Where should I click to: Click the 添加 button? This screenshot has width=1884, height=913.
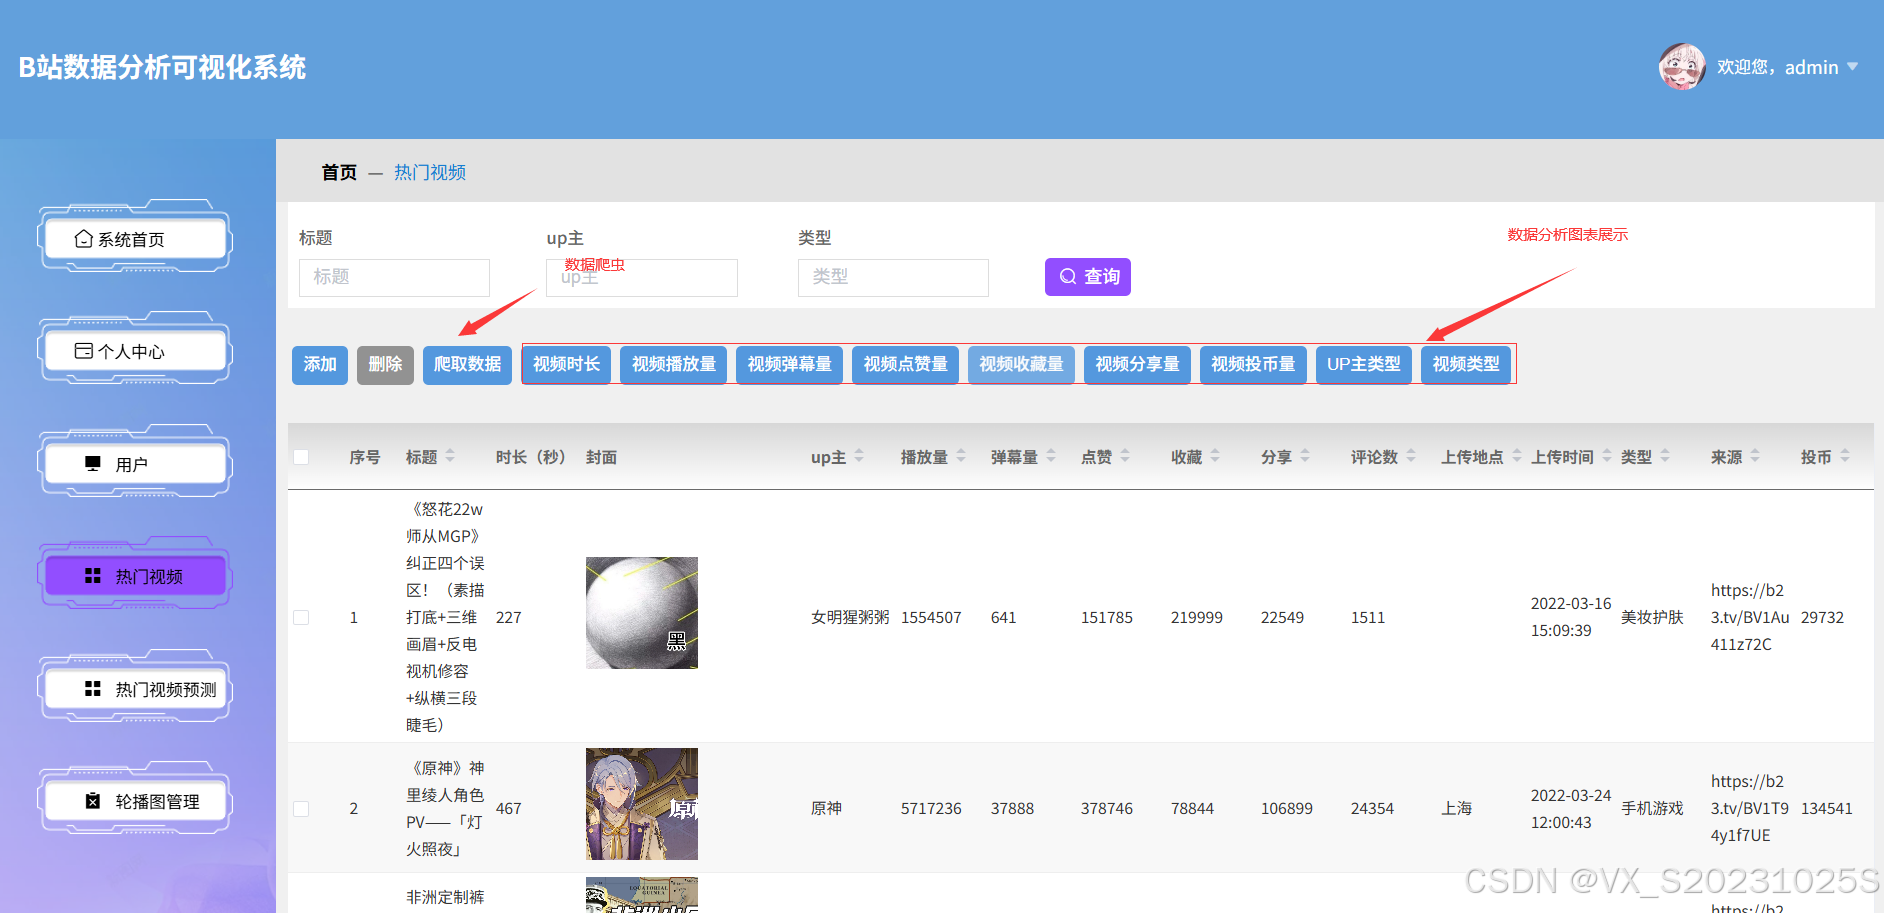(x=320, y=365)
